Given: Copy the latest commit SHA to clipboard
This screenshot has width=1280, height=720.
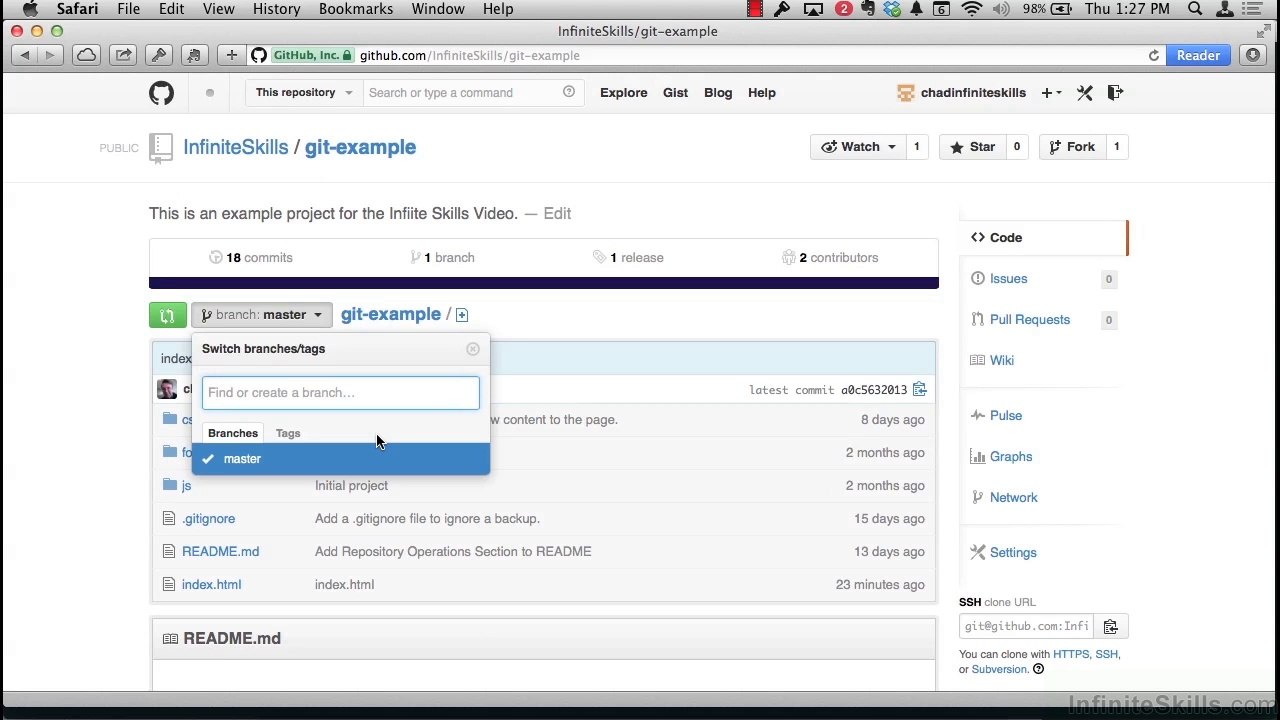Looking at the screenshot, I should (x=919, y=389).
